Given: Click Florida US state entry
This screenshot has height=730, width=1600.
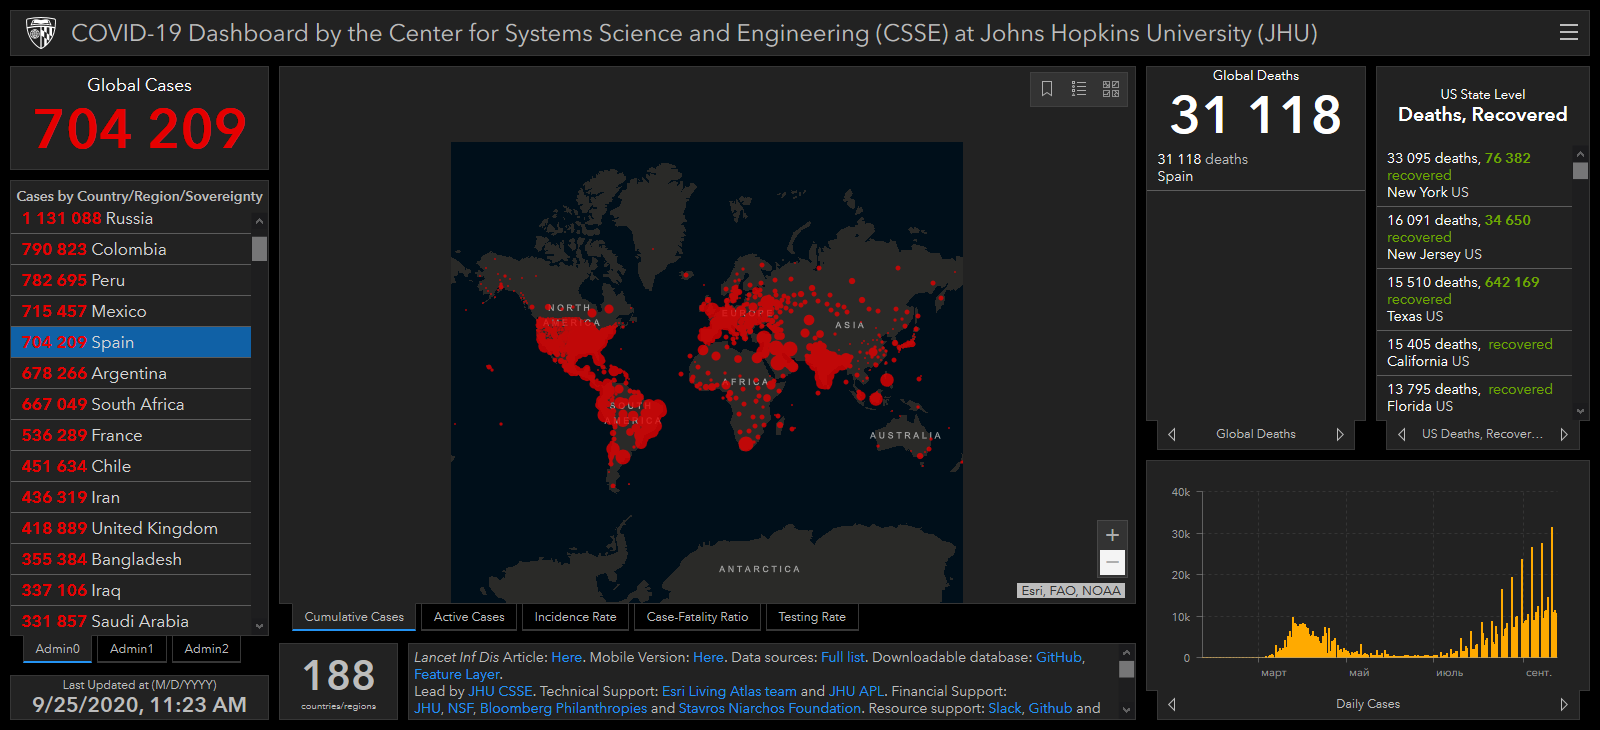Looking at the screenshot, I should tap(1475, 397).
